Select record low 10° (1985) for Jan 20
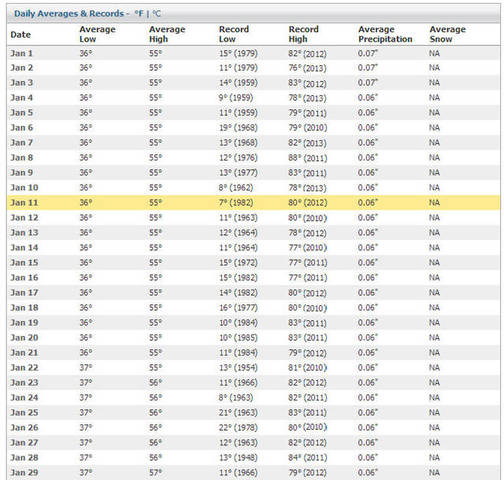Image resolution: width=504 pixels, height=480 pixels. coord(238,338)
